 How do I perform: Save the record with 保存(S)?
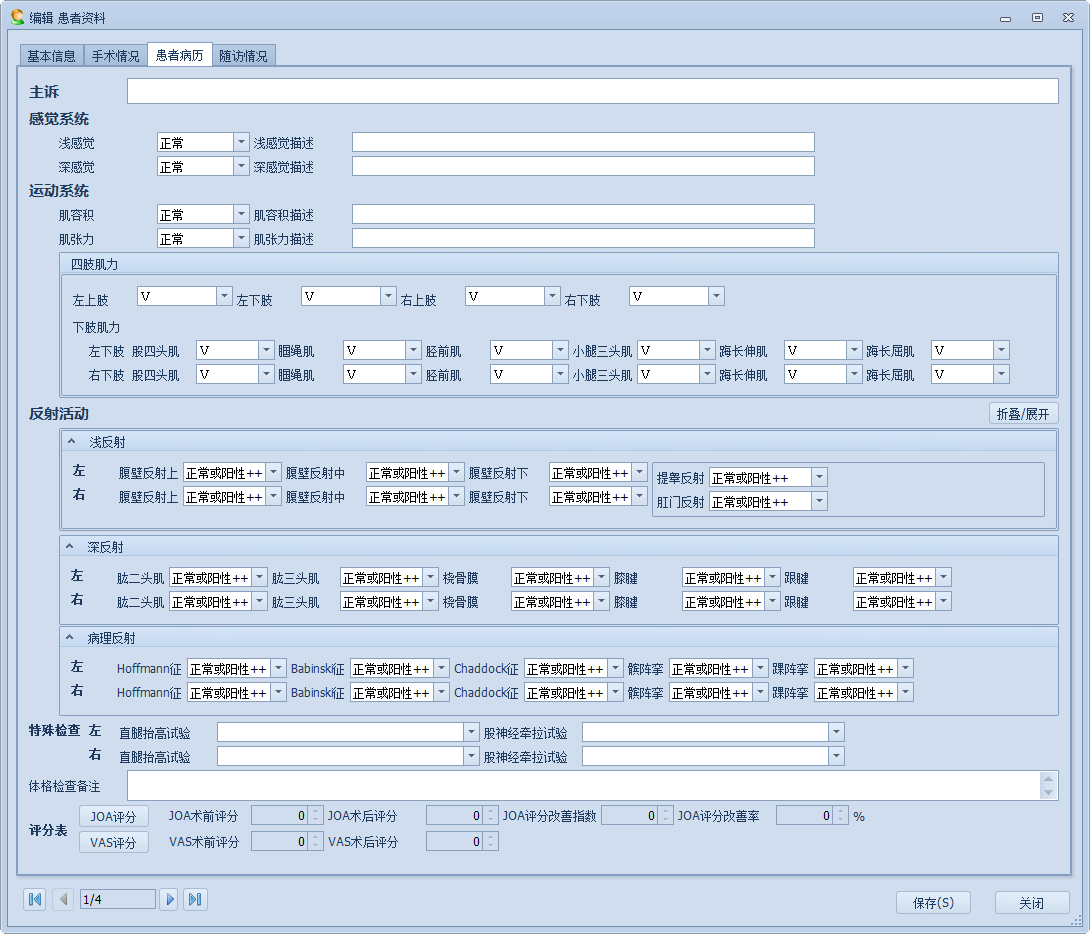(933, 902)
